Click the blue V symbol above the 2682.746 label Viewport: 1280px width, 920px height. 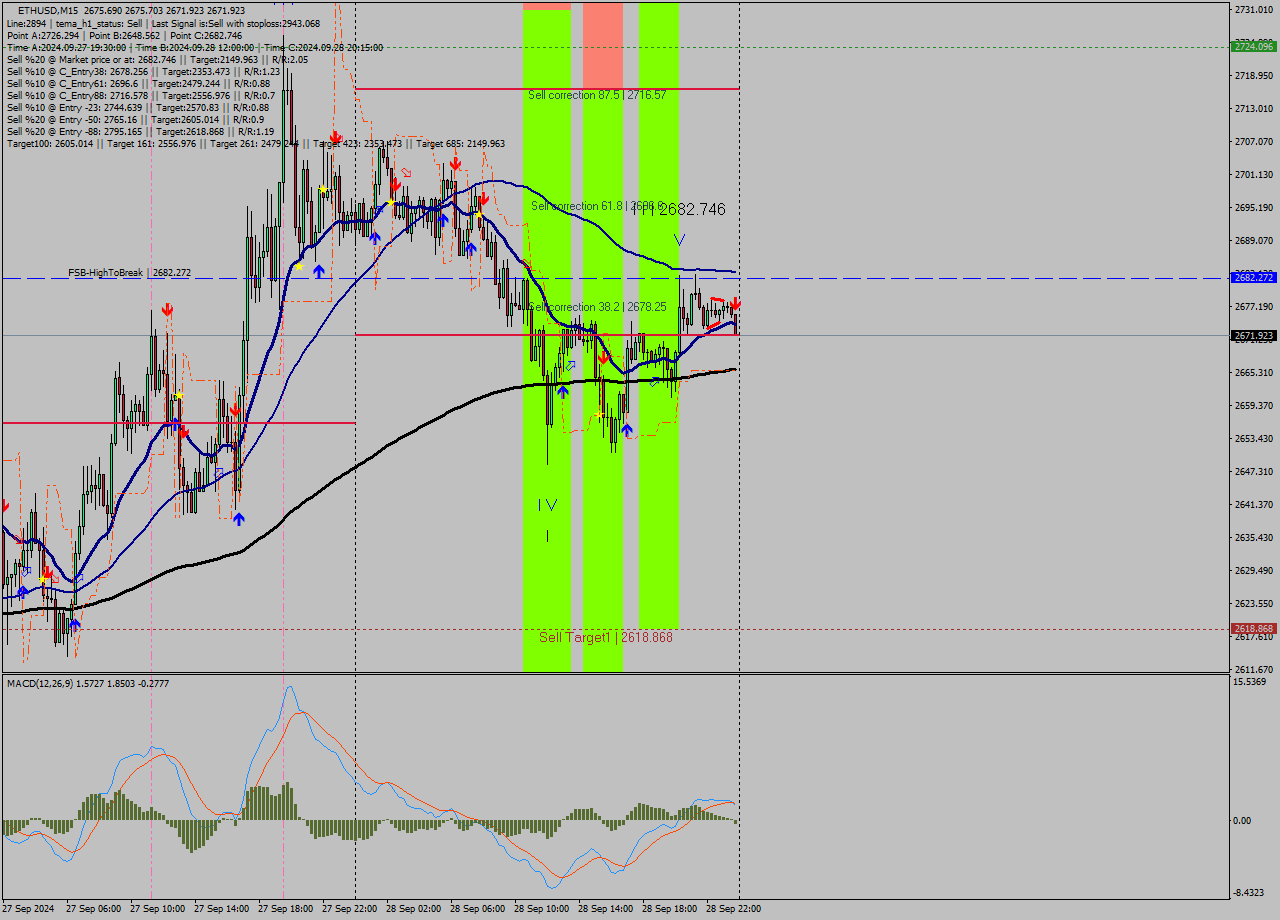pos(679,239)
